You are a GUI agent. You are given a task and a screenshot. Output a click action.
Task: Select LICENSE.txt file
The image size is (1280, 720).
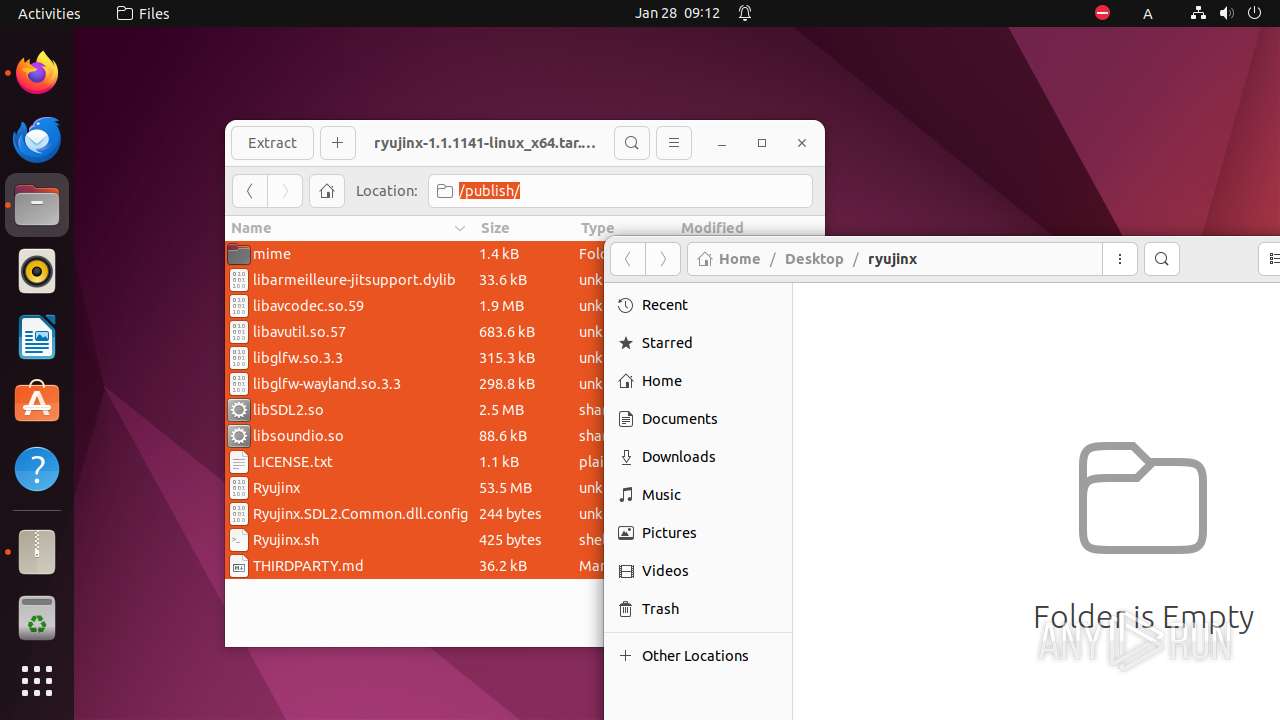pos(415,462)
